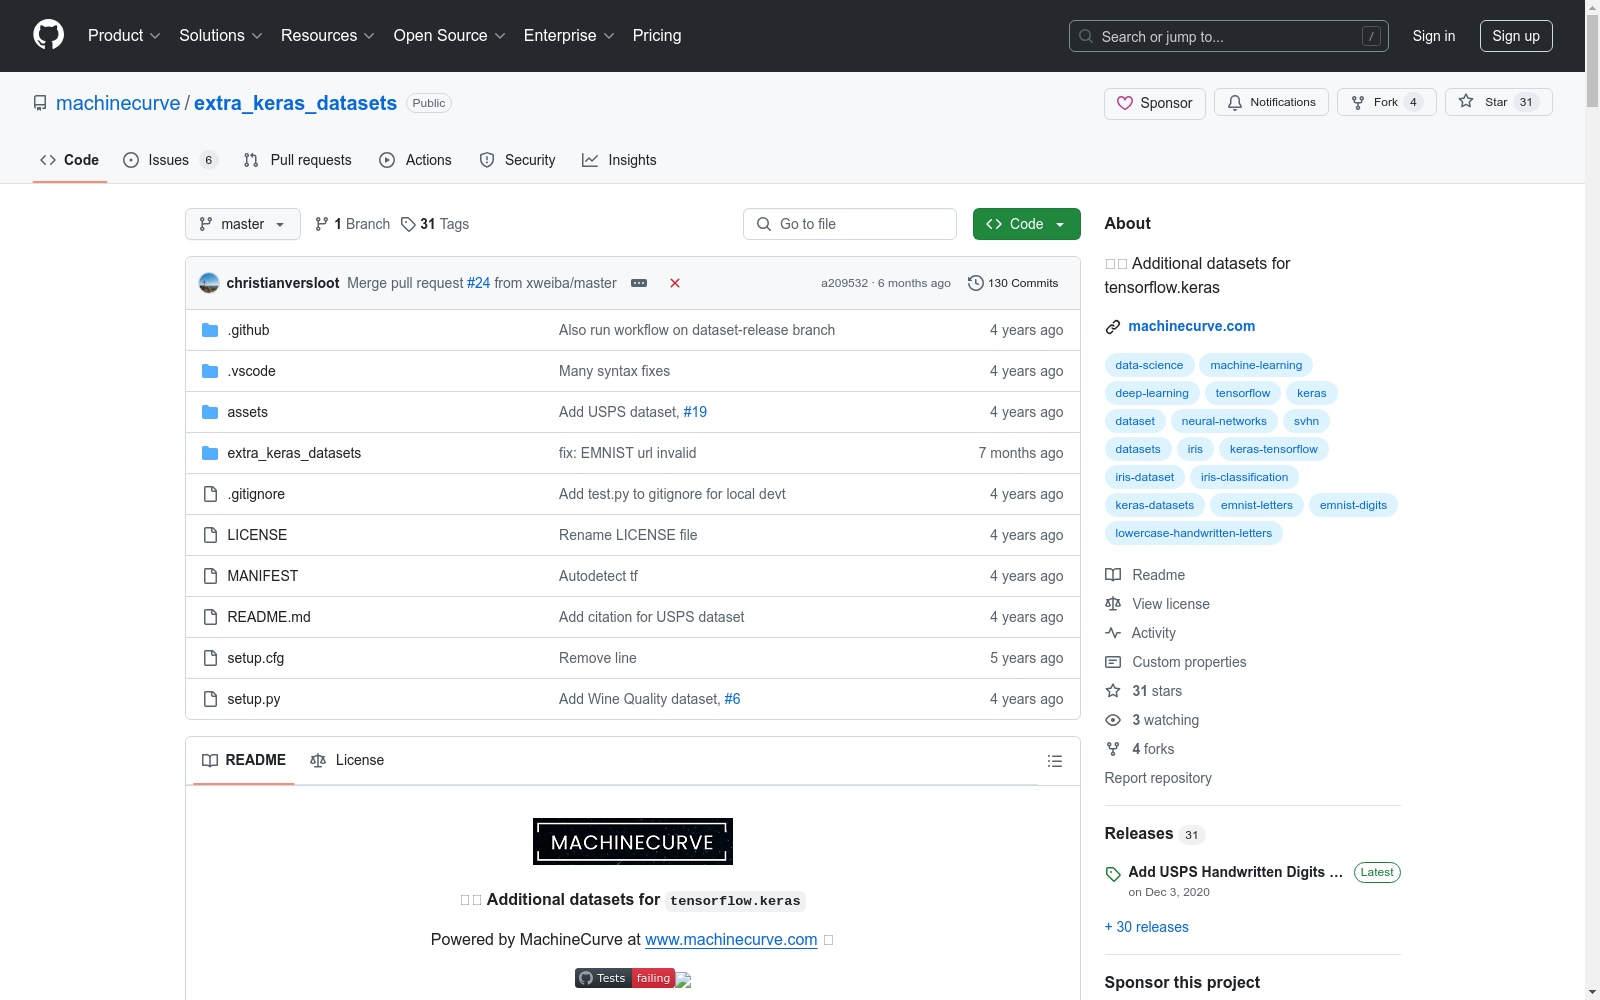
Task: Click commit hash a209532
Action: [x=845, y=283]
